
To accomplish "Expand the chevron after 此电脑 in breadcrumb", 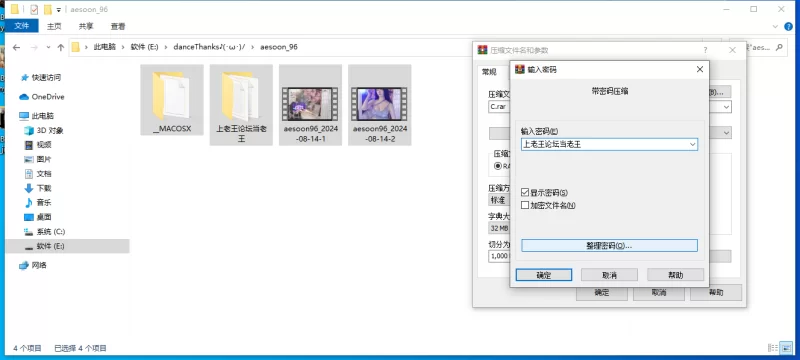I will pos(123,47).
